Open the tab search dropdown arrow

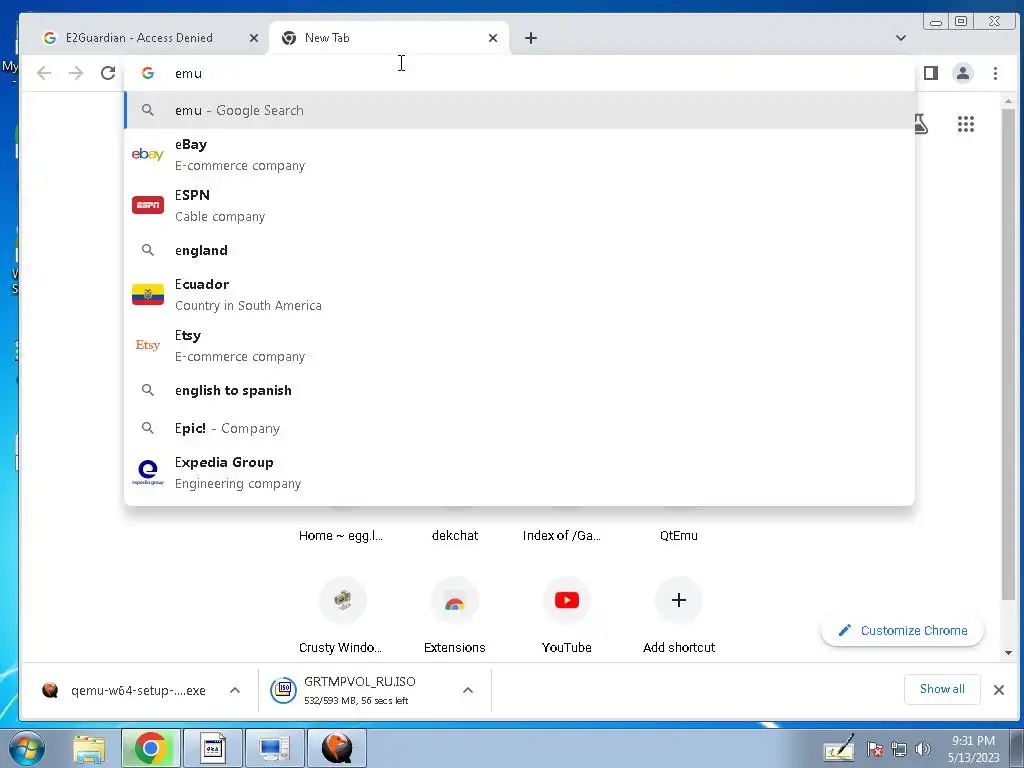(x=901, y=38)
